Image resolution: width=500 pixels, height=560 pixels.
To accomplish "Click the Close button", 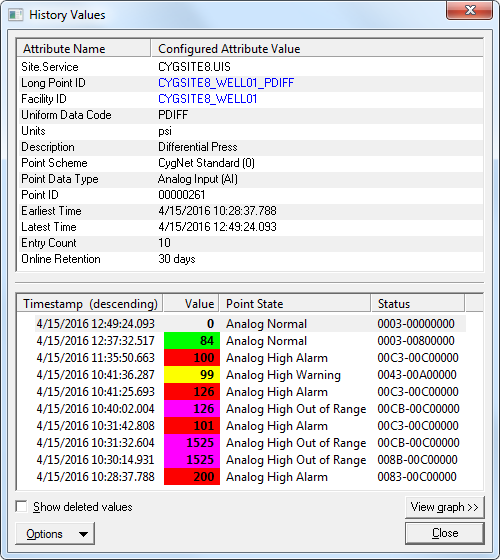I will pyautogui.click(x=445, y=533).
